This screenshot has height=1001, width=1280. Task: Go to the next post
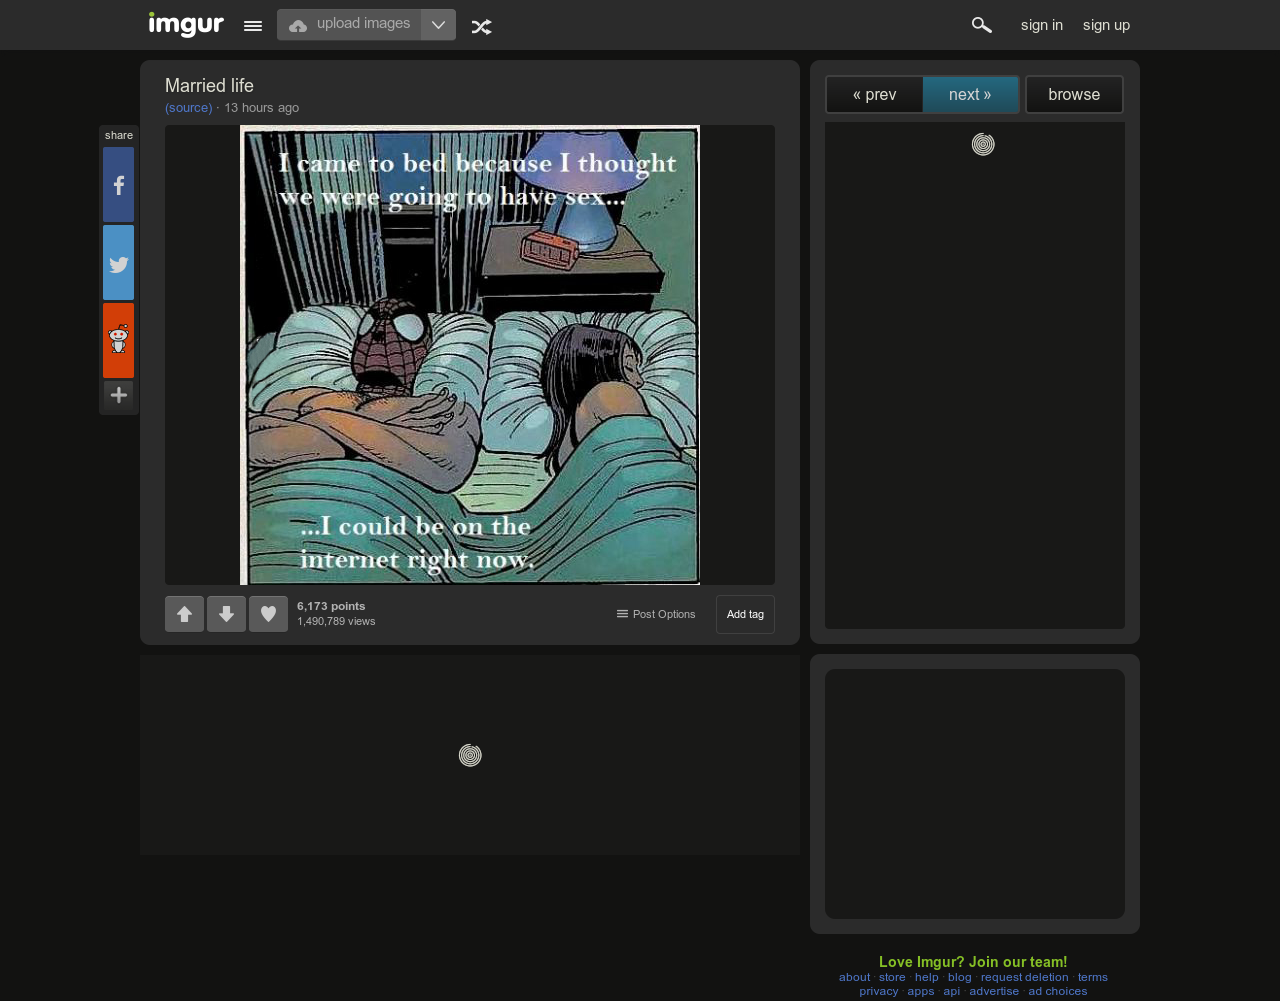click(x=970, y=95)
